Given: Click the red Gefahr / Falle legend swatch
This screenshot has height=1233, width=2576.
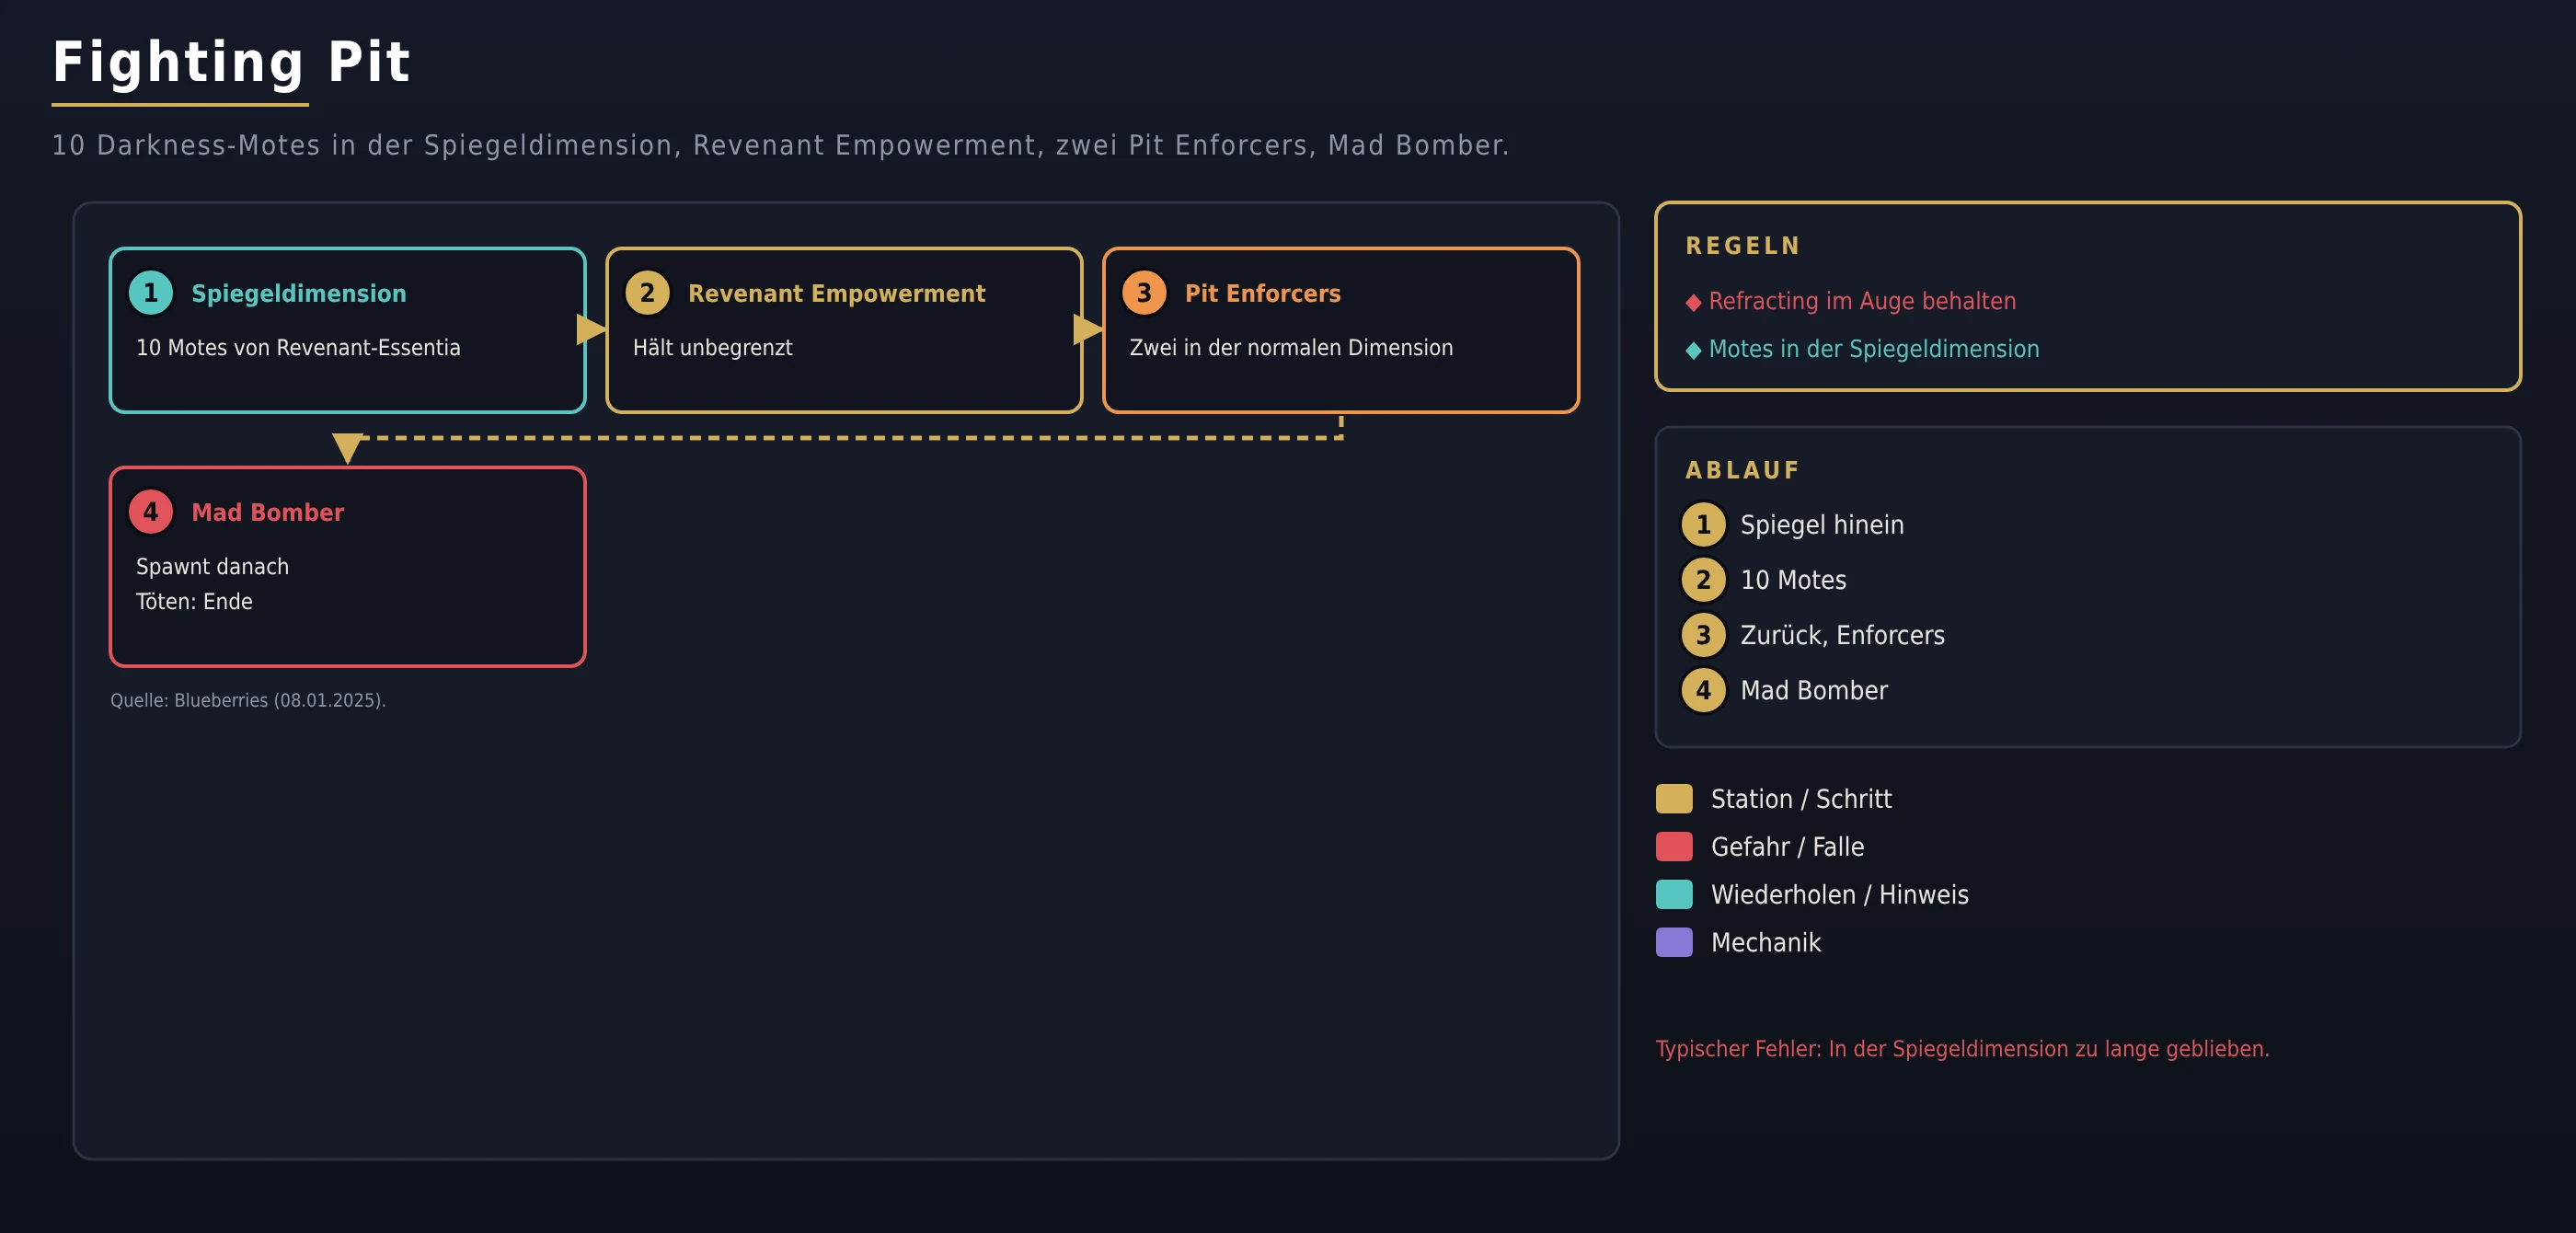Looking at the screenshot, I should coord(1674,847).
